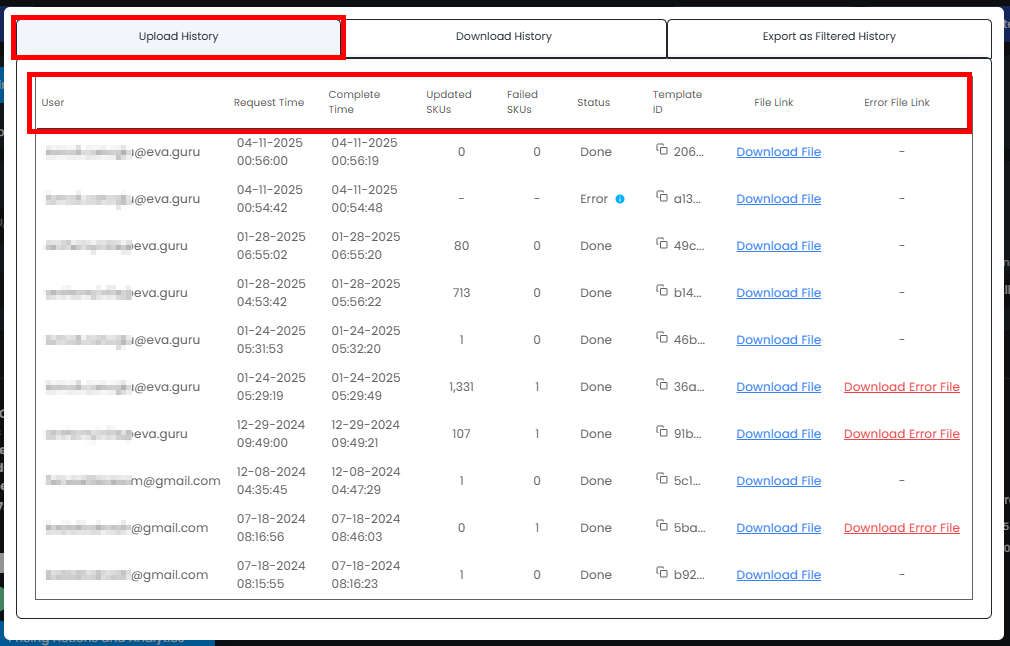Copy template ID starting with 5ba
The image size is (1010, 646).
click(x=662, y=526)
